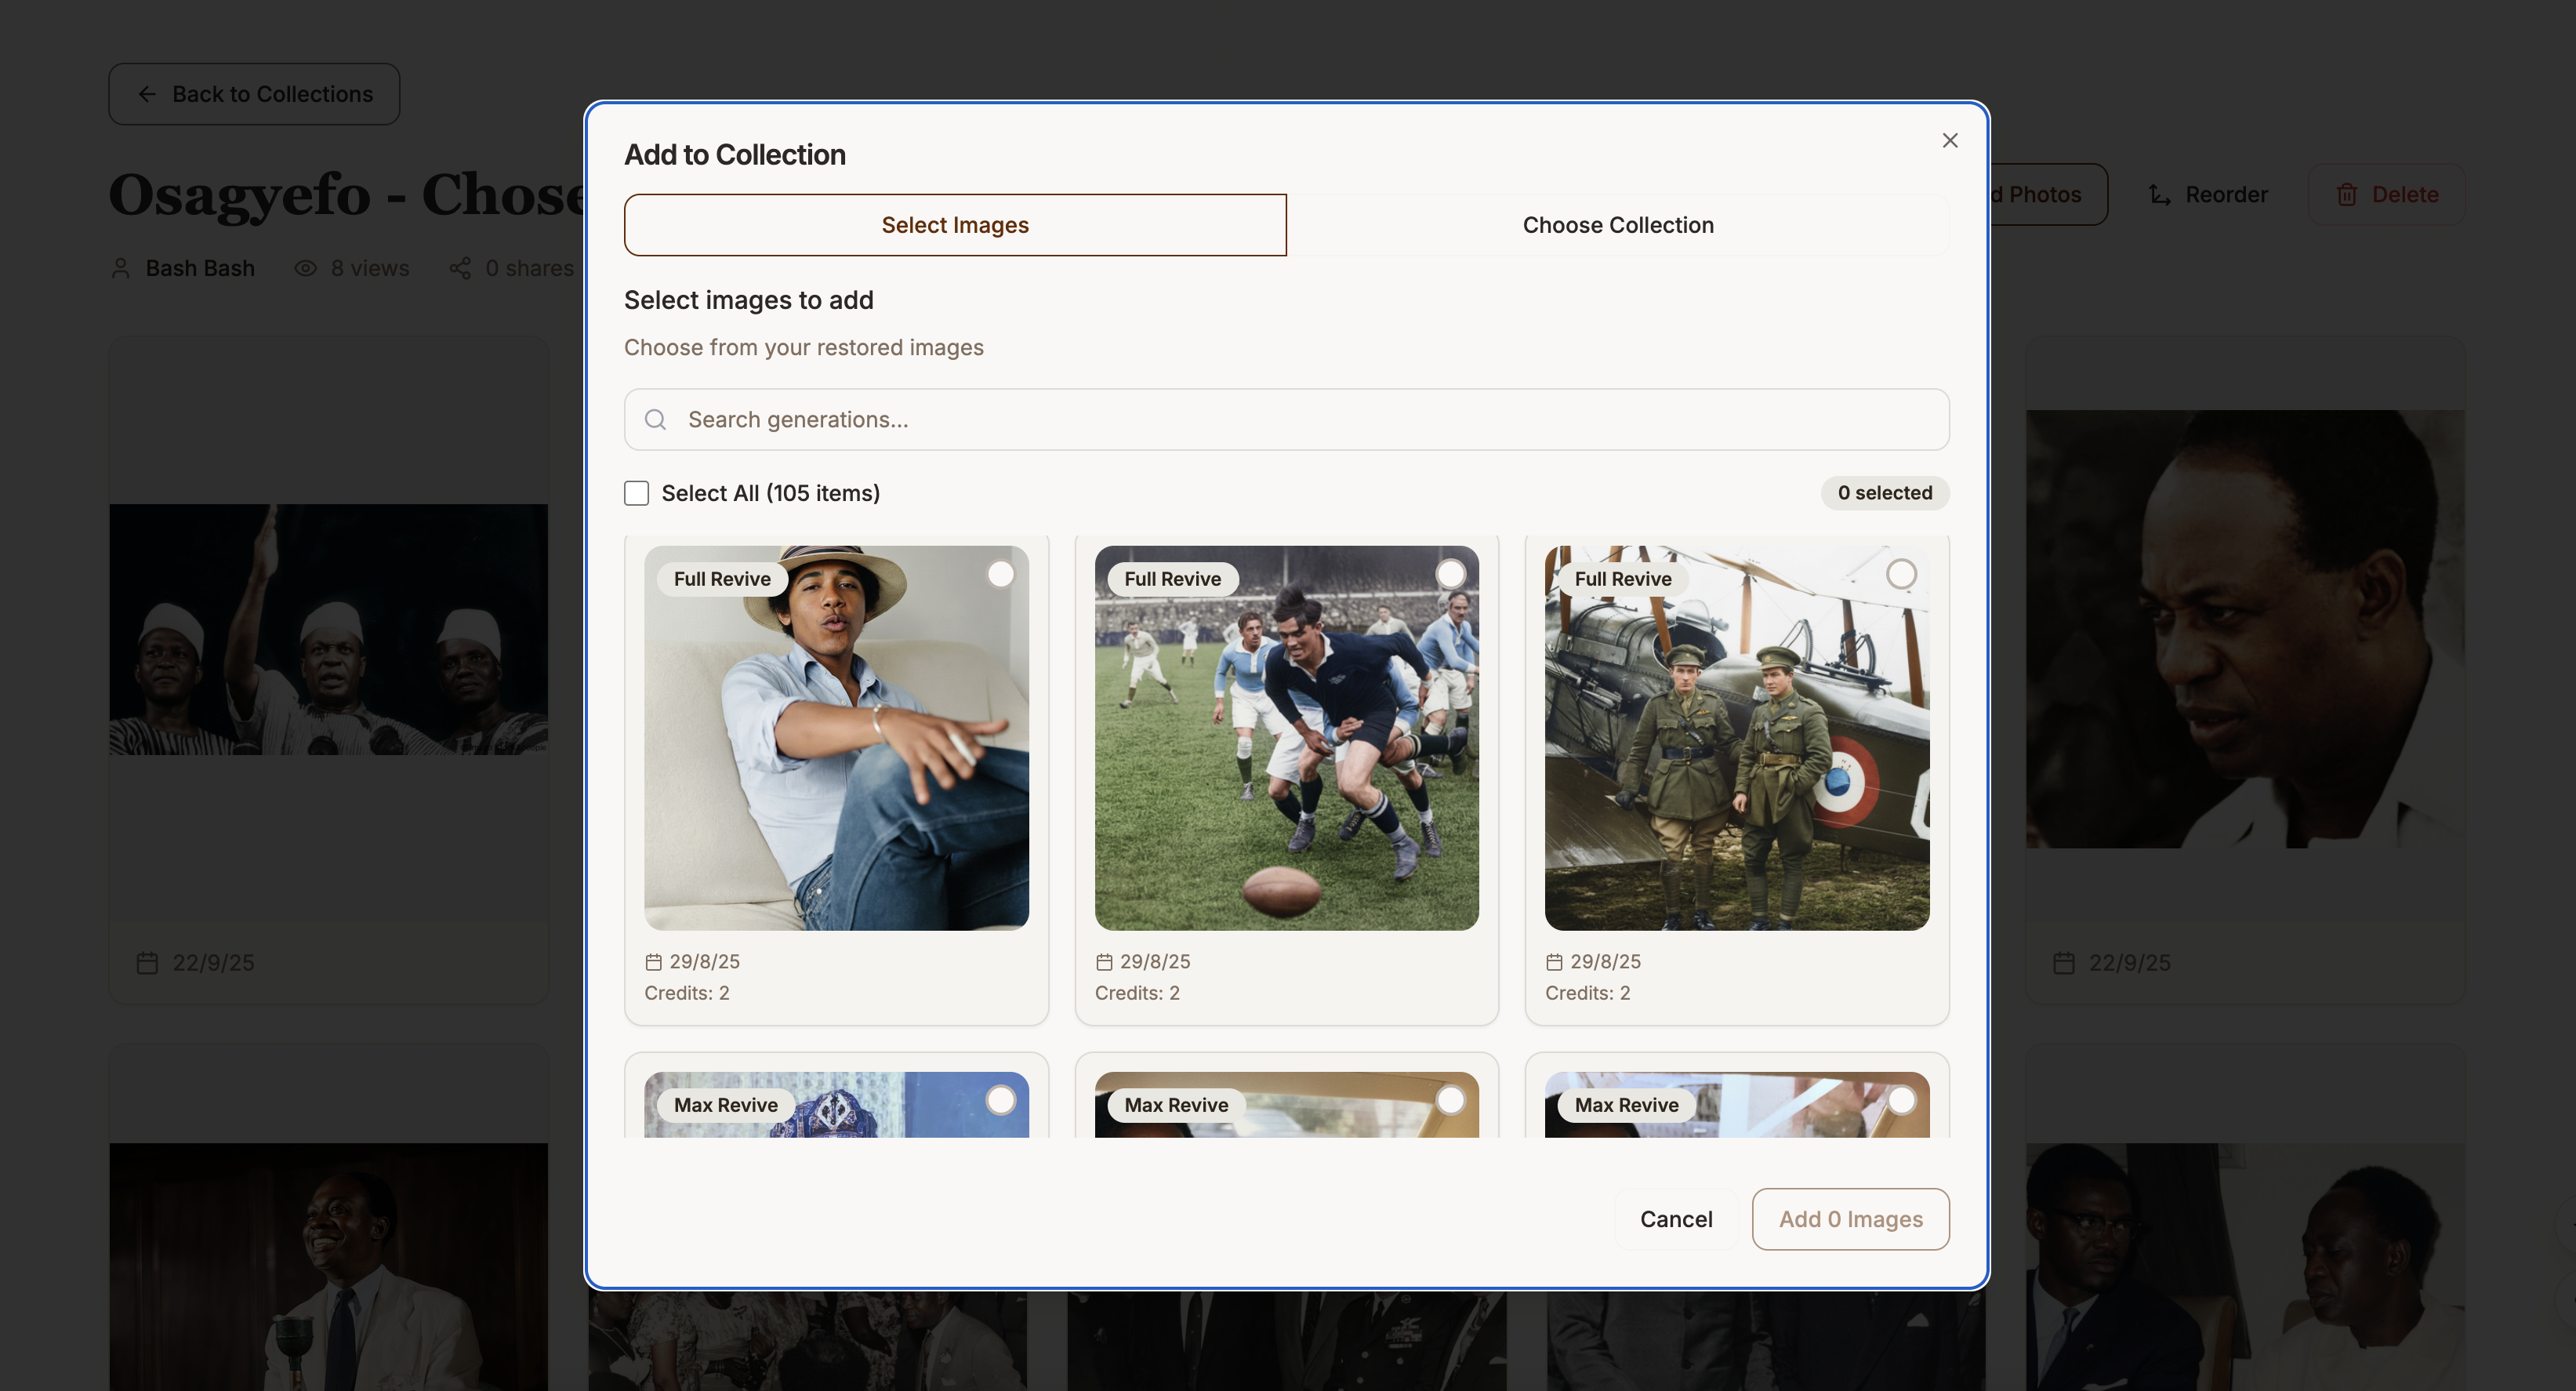Screen dimensions: 2576x1391
Task: Click the search magnifier icon
Action: 655,420
